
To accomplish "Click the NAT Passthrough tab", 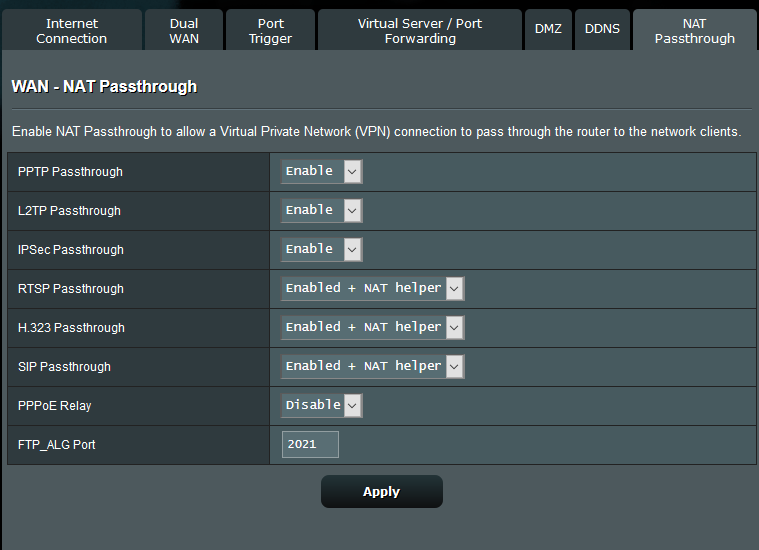I will pos(694,31).
